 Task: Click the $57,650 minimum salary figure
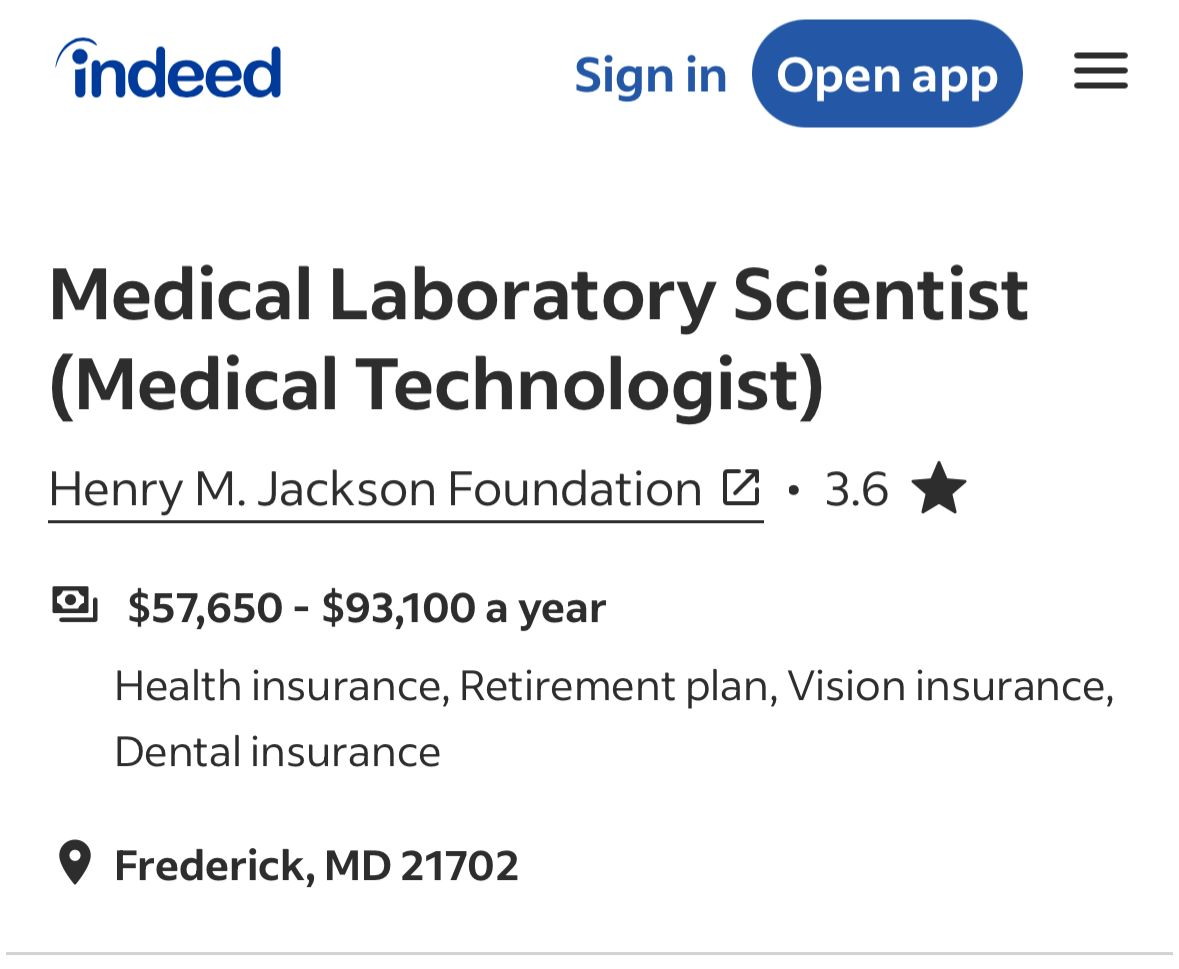point(205,608)
